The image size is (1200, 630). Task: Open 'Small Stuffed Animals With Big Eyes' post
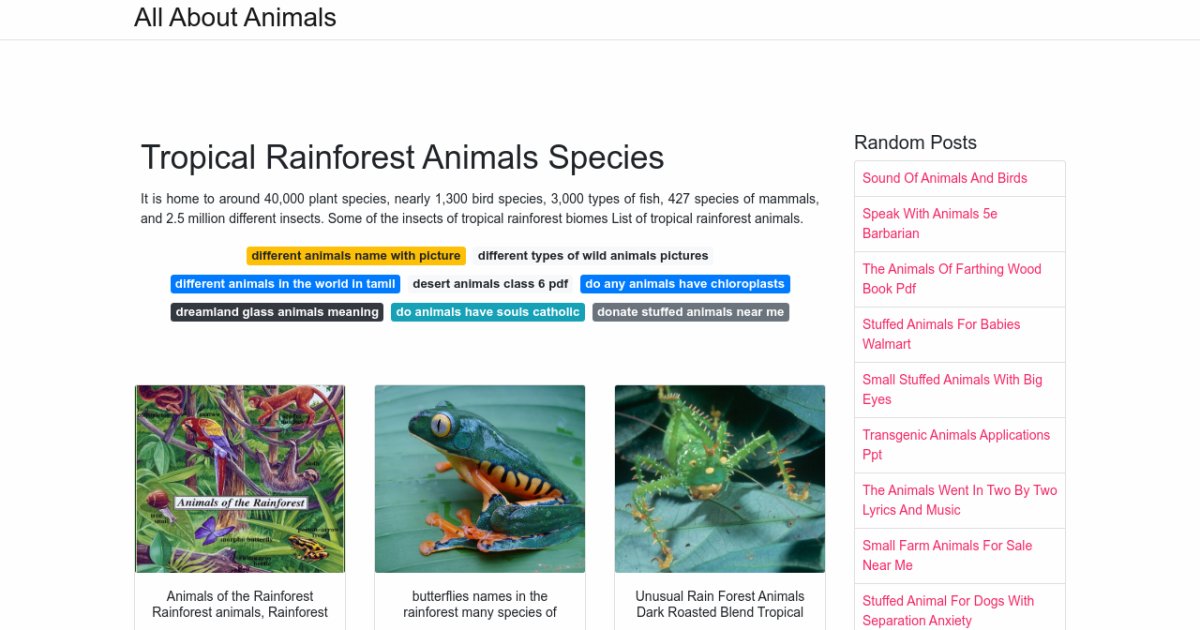(951, 389)
